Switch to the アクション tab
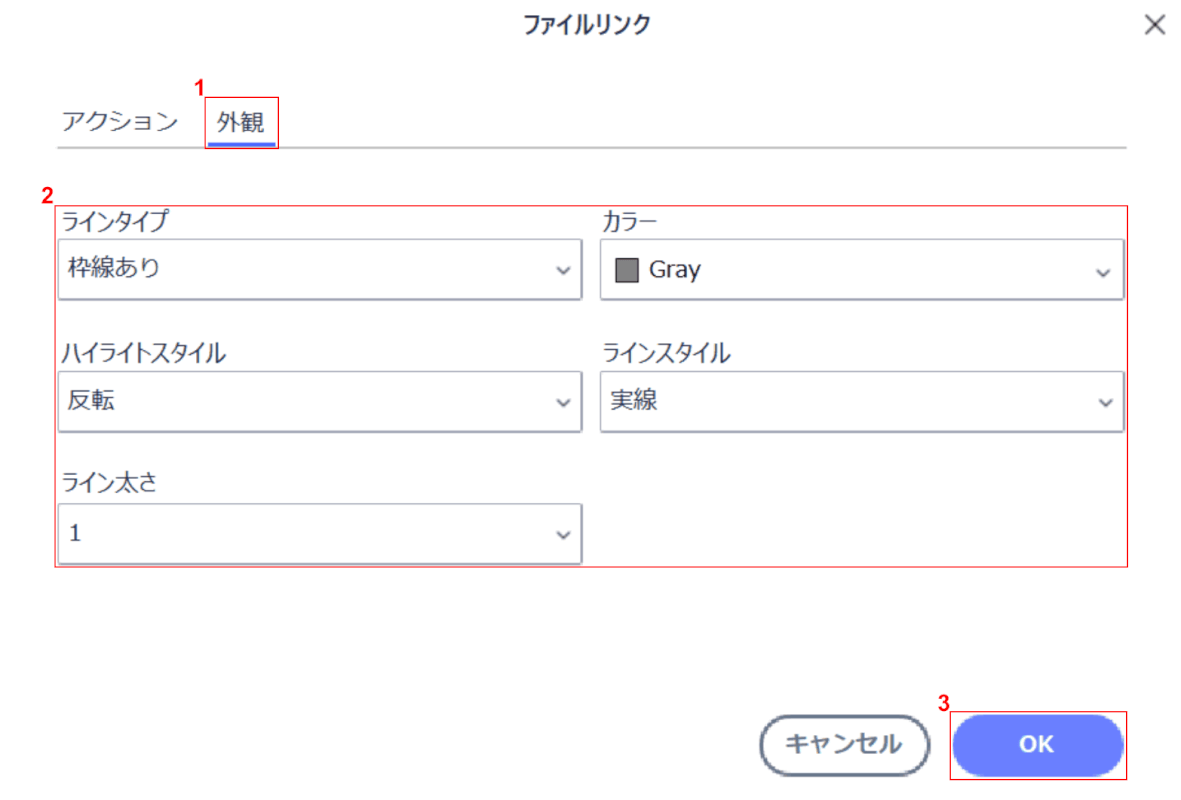Viewport: 1181px width, 800px height. point(120,123)
